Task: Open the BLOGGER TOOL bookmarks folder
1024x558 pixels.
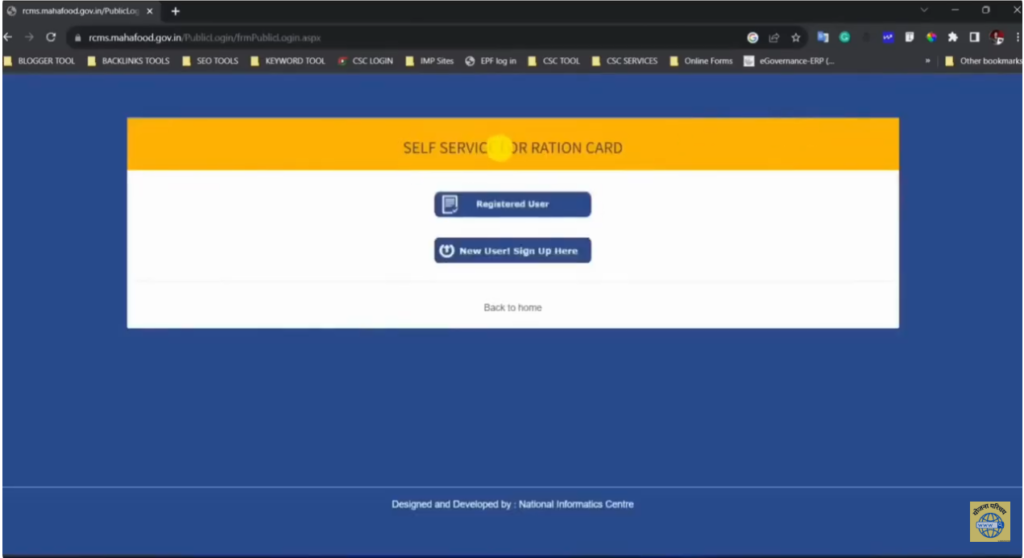Action: (x=39, y=61)
